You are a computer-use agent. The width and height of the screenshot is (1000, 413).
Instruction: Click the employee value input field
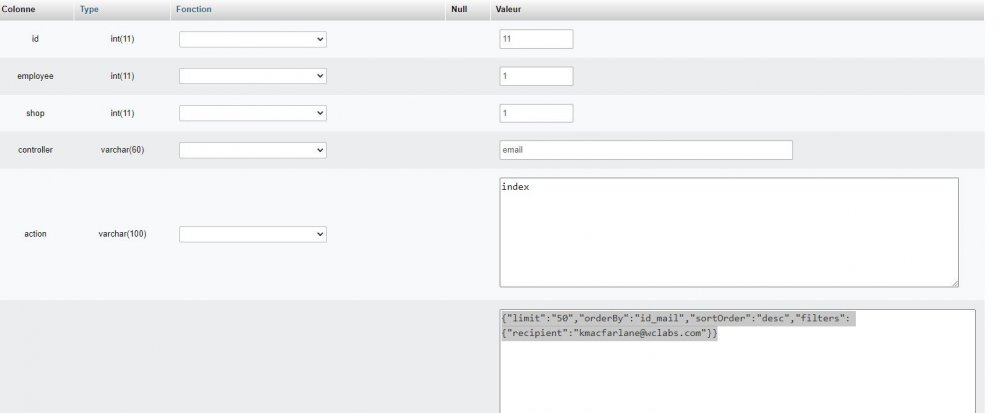point(536,76)
